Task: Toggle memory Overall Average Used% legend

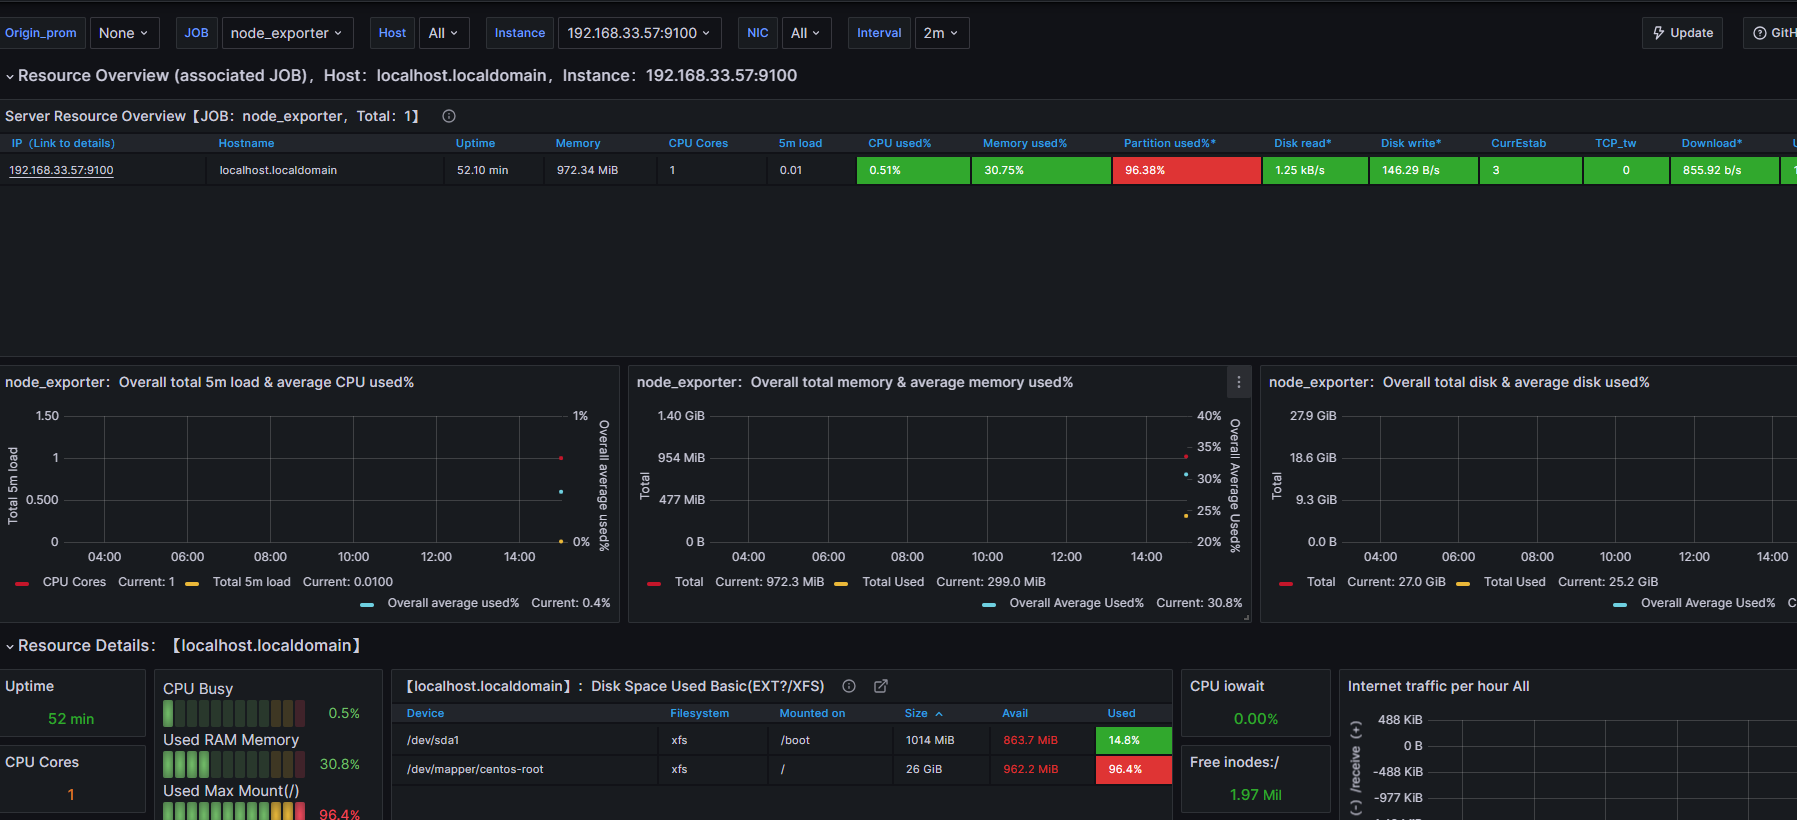Action: 1076,603
